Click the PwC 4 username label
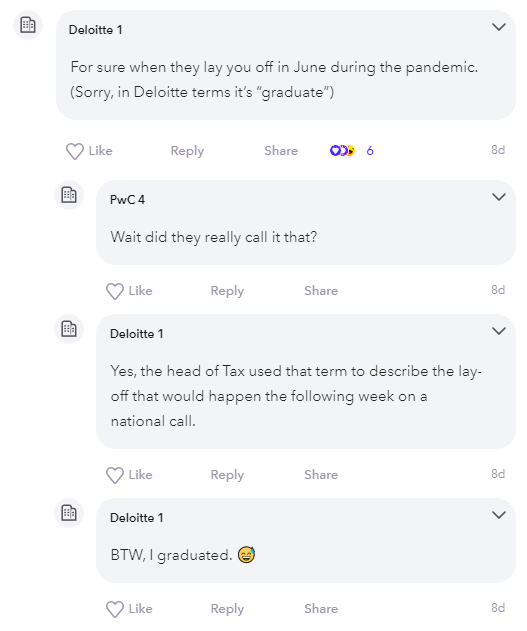This screenshot has width=527, height=631. 128,200
